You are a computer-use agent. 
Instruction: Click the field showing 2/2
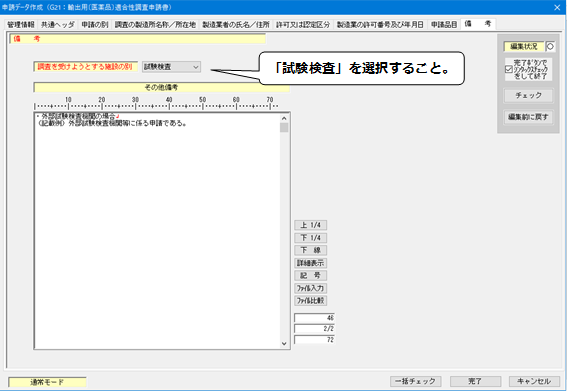coord(314,329)
